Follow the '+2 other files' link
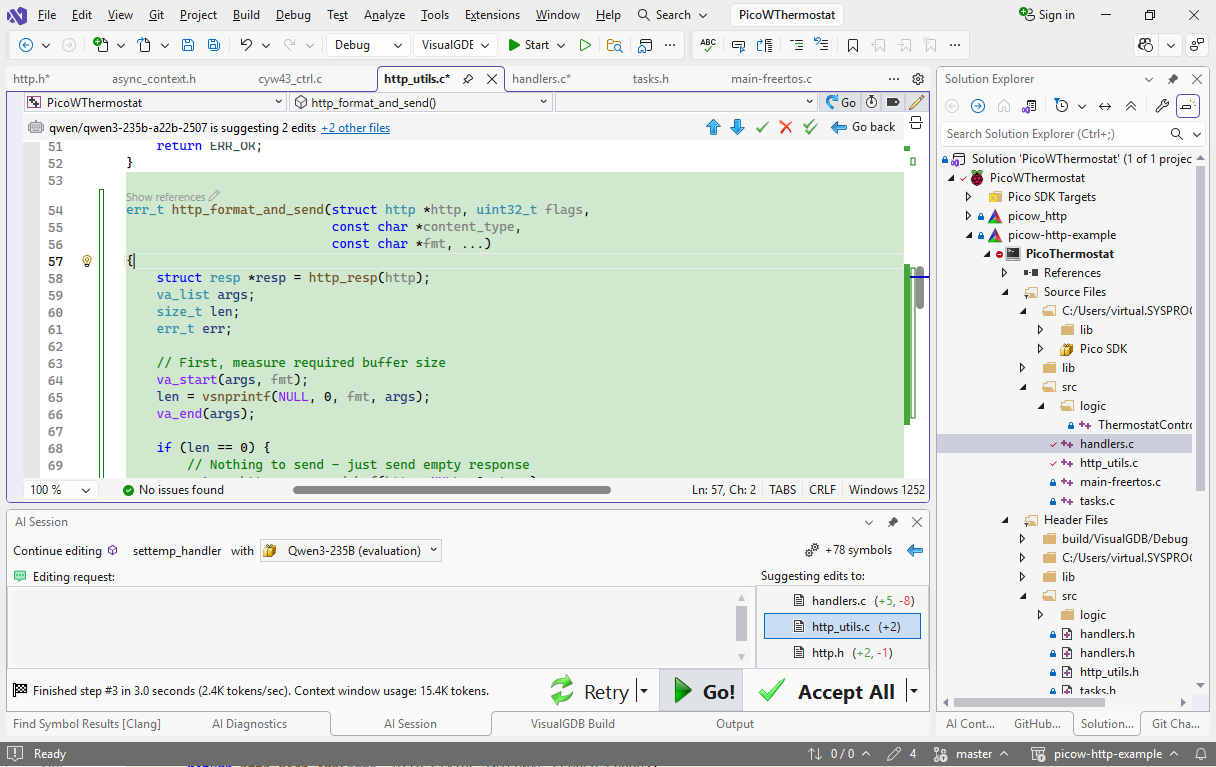 355,128
